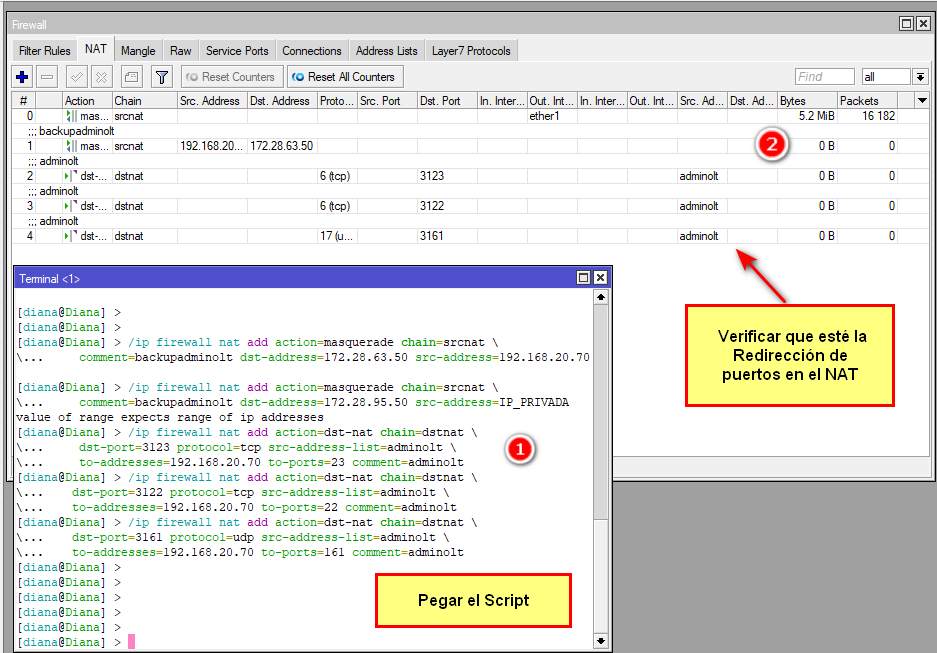Click the minus remove rule icon

(x=48, y=77)
